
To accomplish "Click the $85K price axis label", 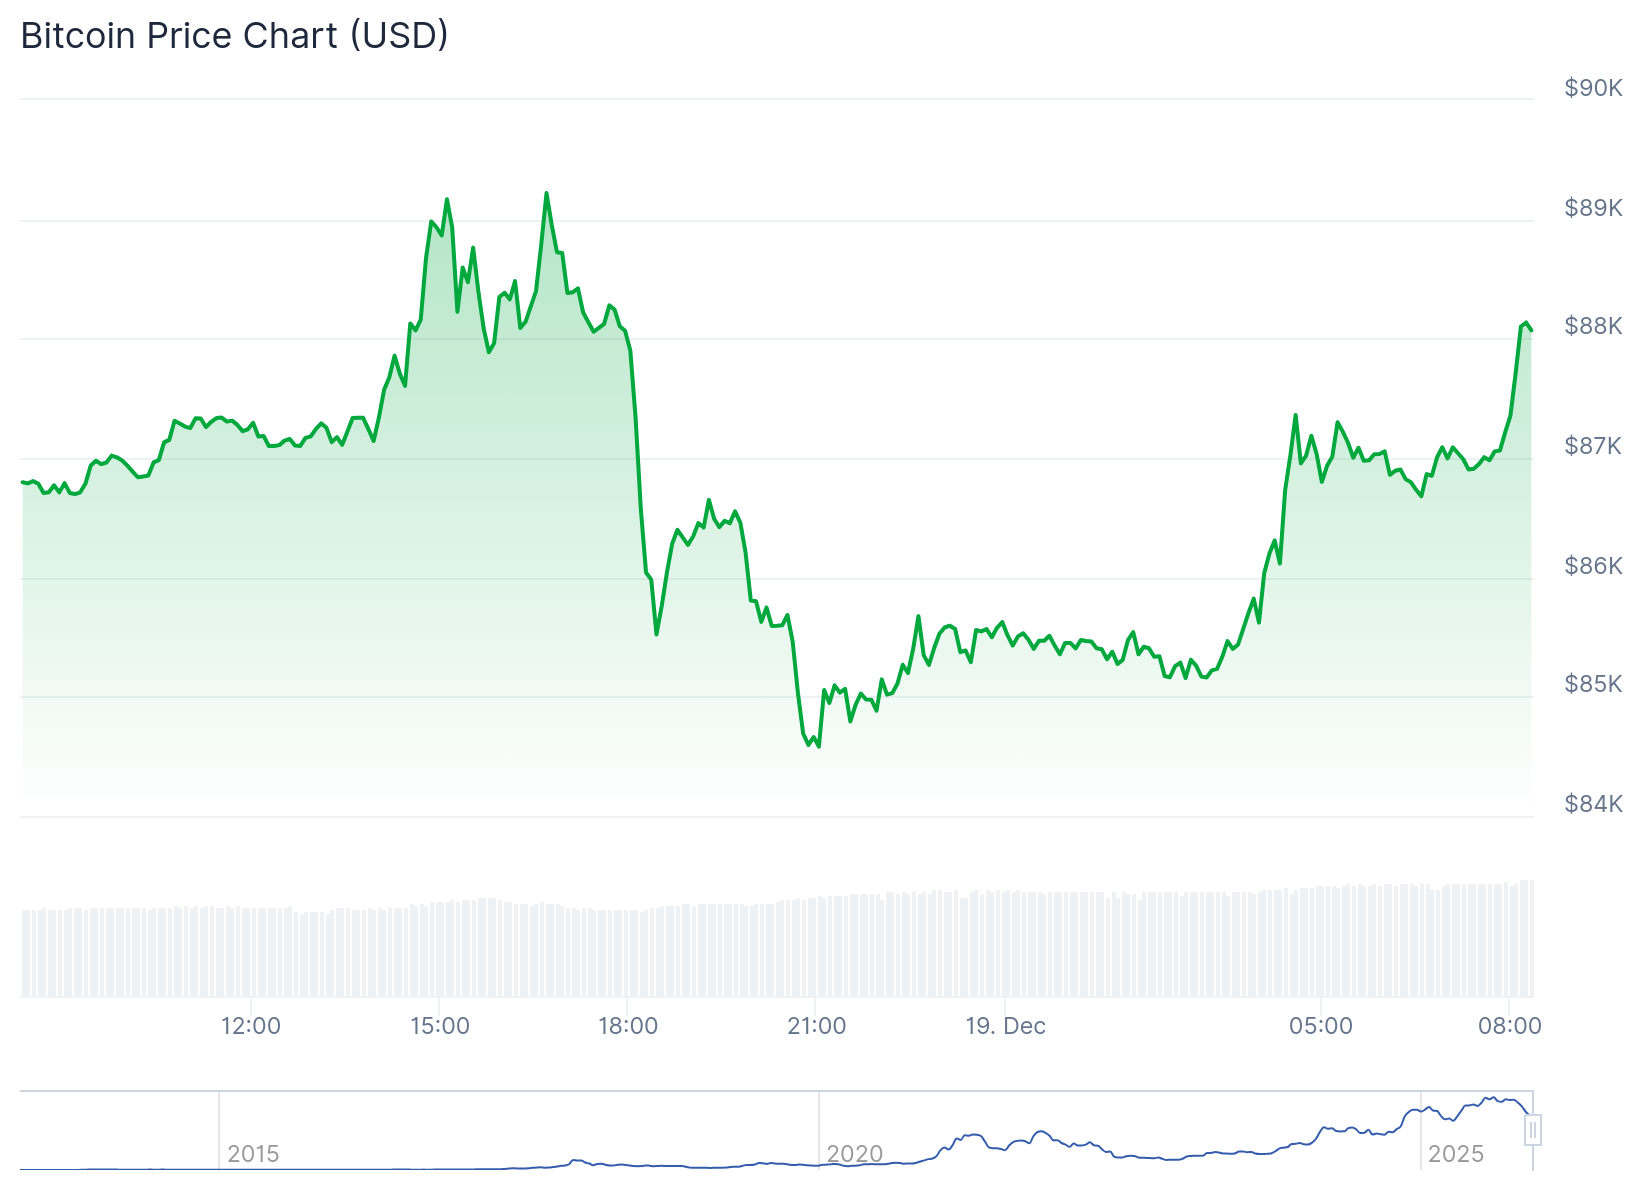I will [1593, 684].
